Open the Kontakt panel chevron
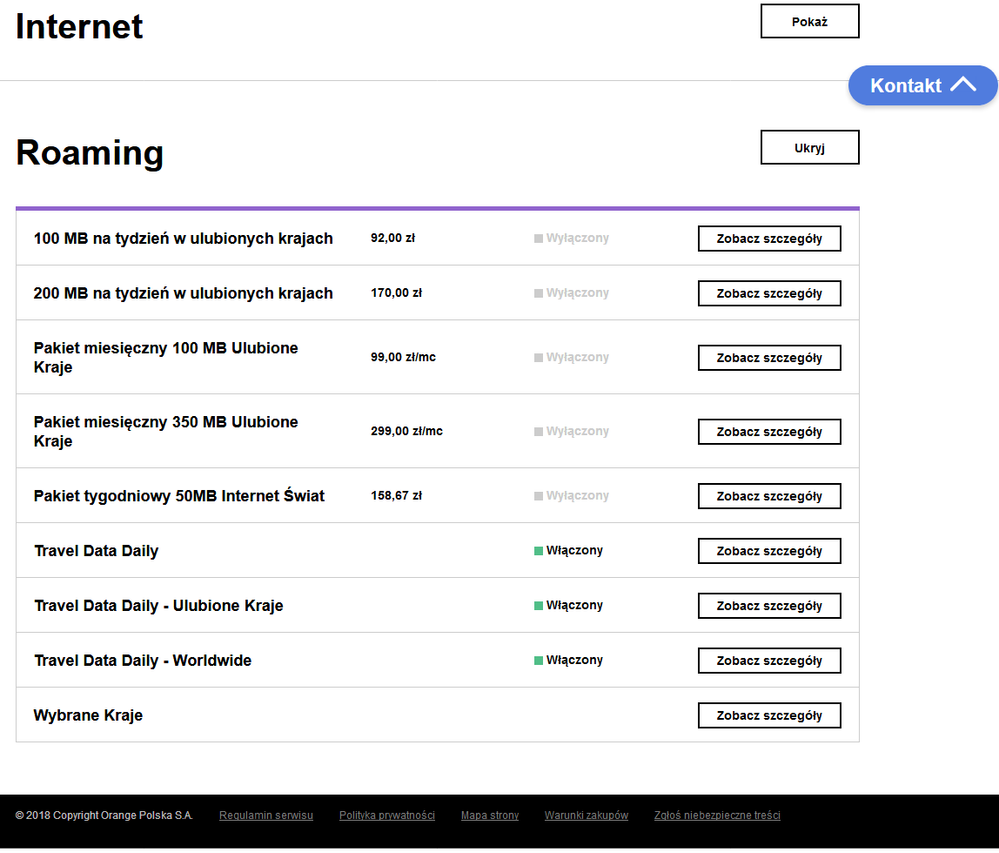The image size is (999, 853). coord(962,85)
